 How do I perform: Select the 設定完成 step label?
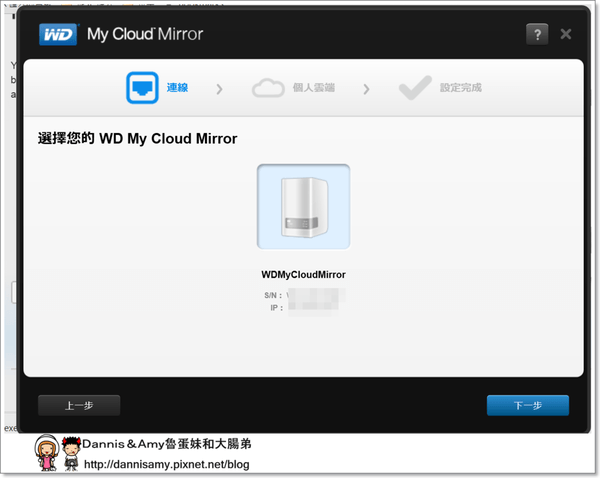click(x=461, y=88)
